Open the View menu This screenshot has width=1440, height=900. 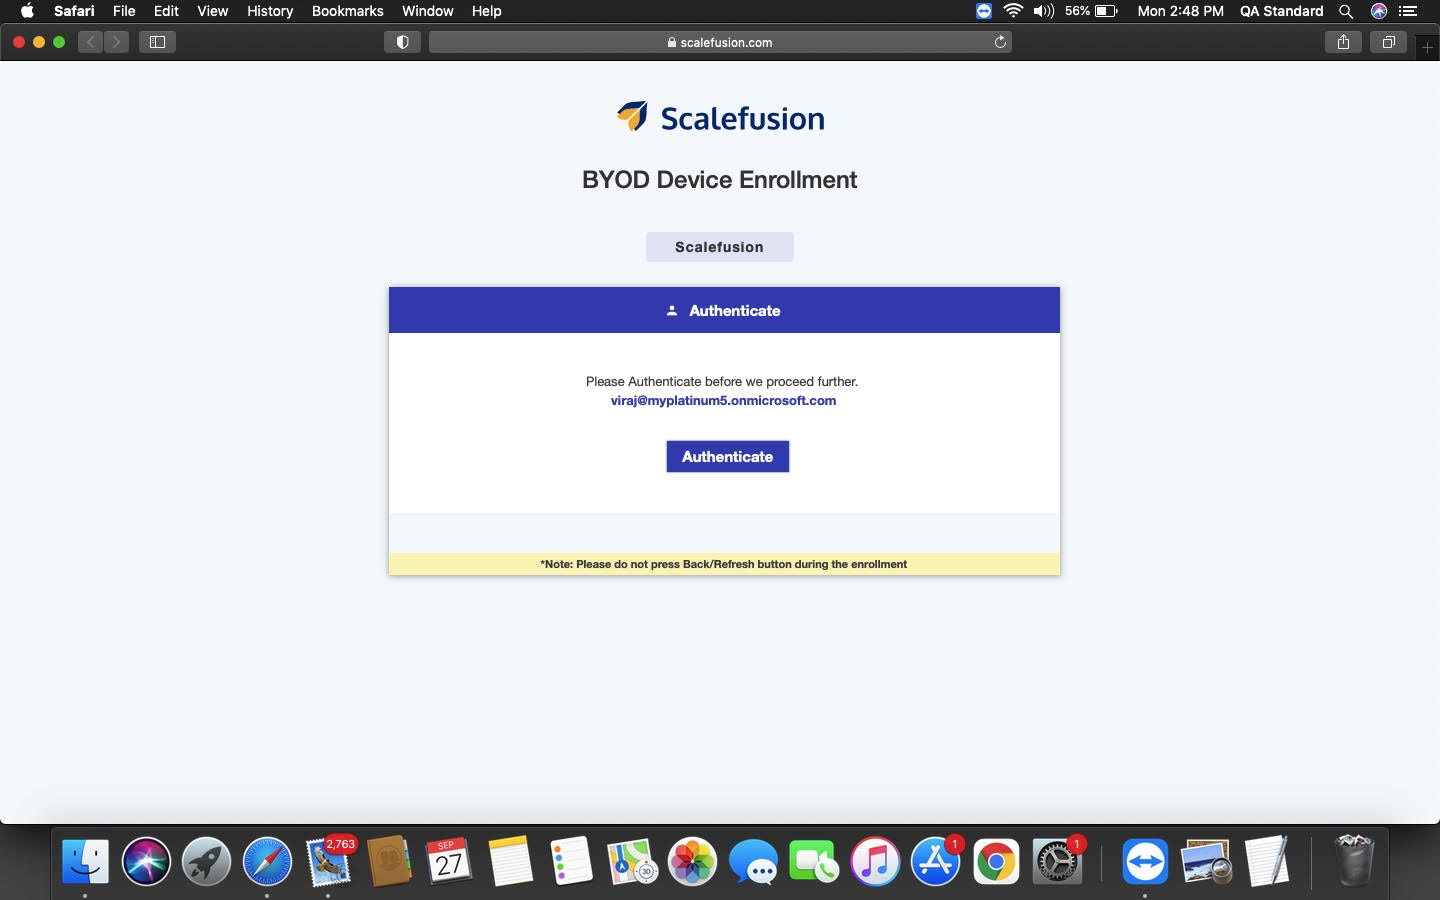[x=212, y=11]
